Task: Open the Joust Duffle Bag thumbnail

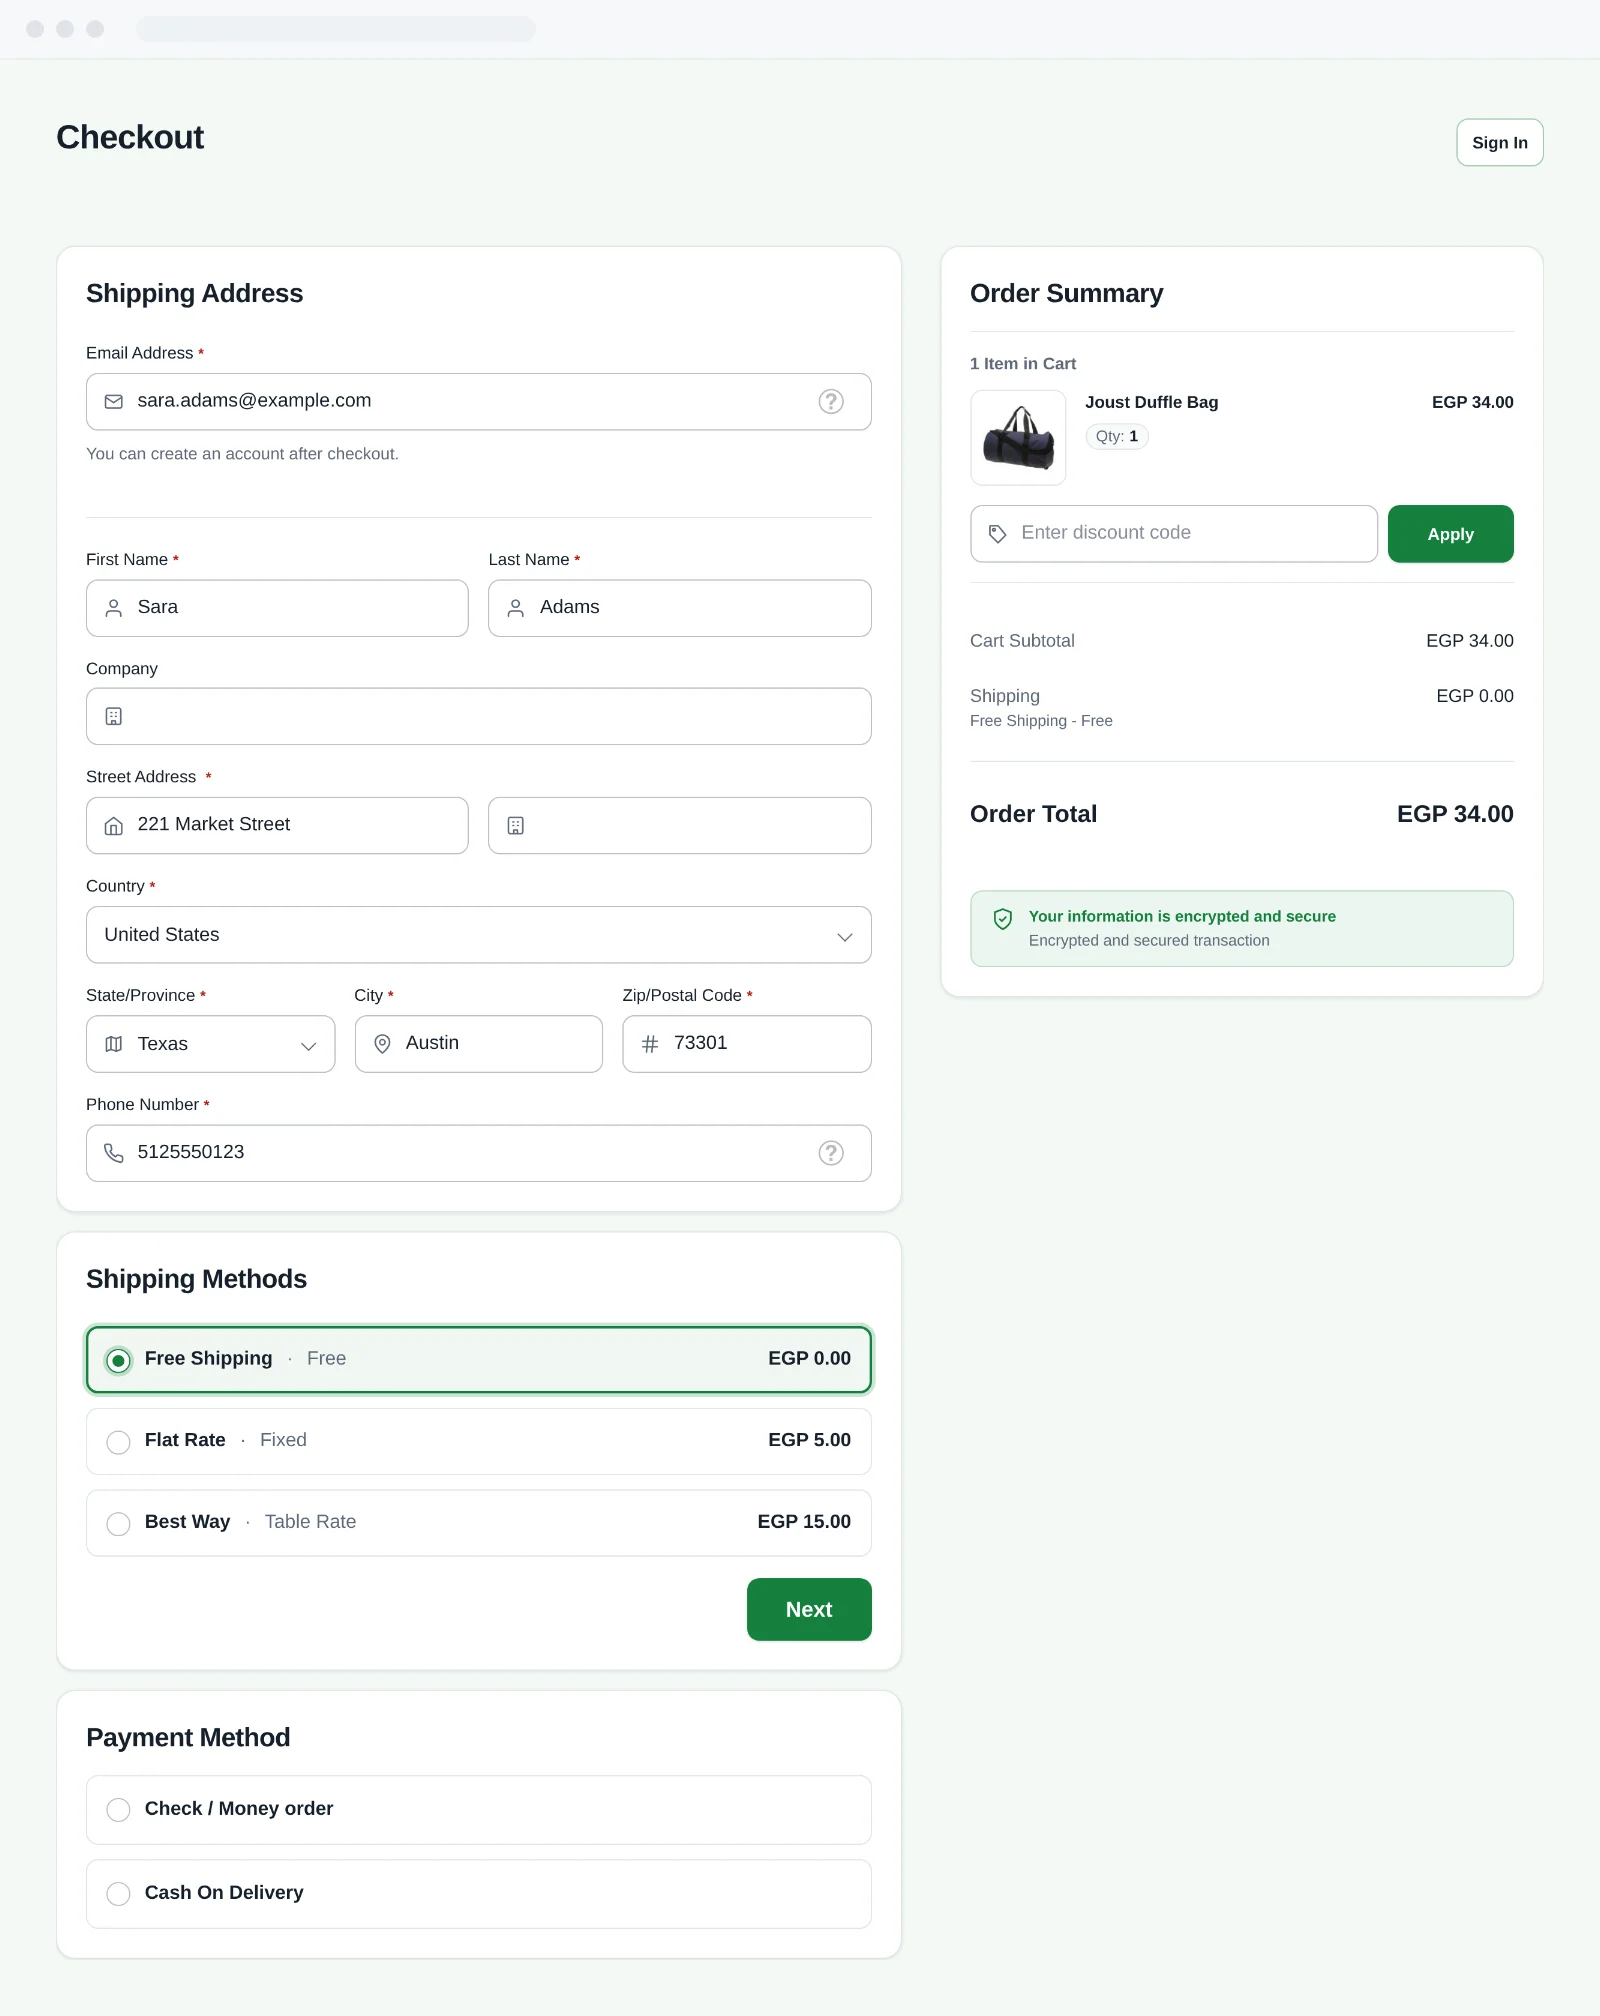Action: click(1018, 438)
